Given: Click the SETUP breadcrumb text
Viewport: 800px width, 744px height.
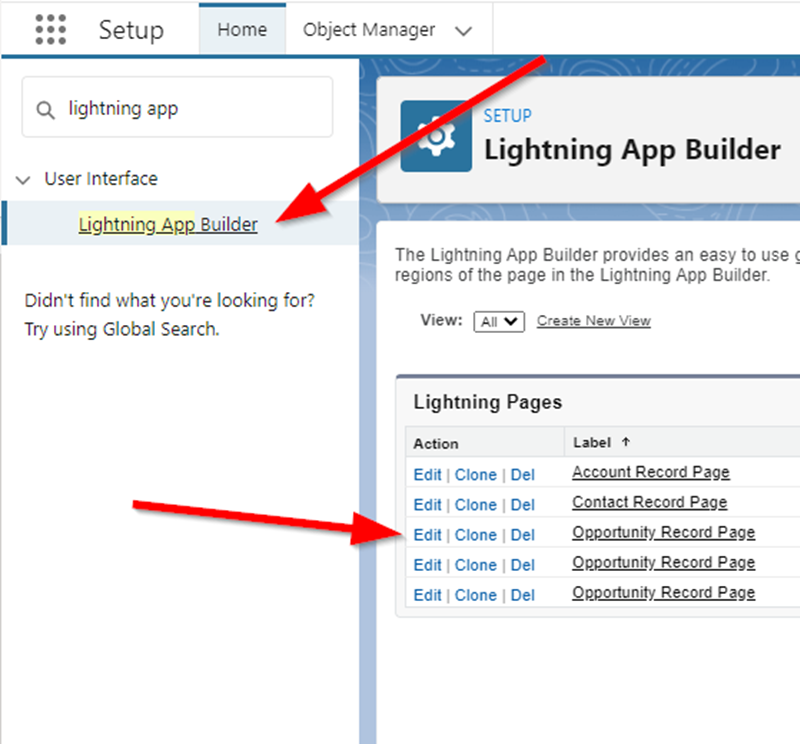Looking at the screenshot, I should [x=508, y=116].
